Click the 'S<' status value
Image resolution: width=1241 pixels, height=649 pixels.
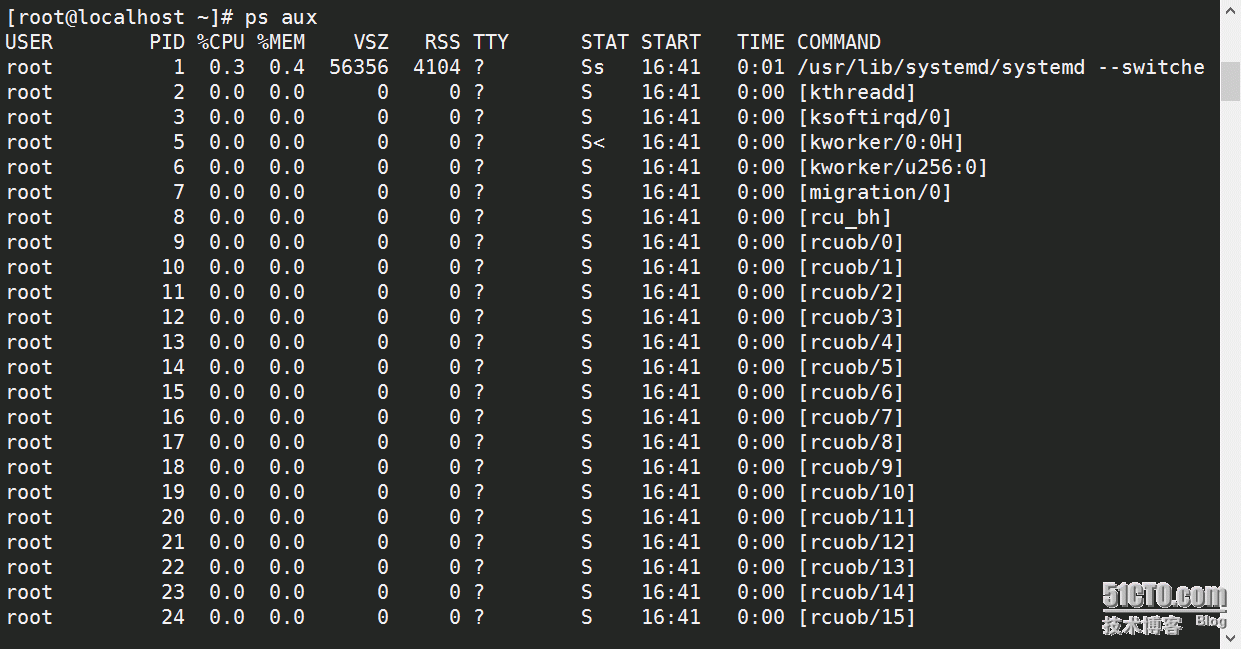click(593, 142)
